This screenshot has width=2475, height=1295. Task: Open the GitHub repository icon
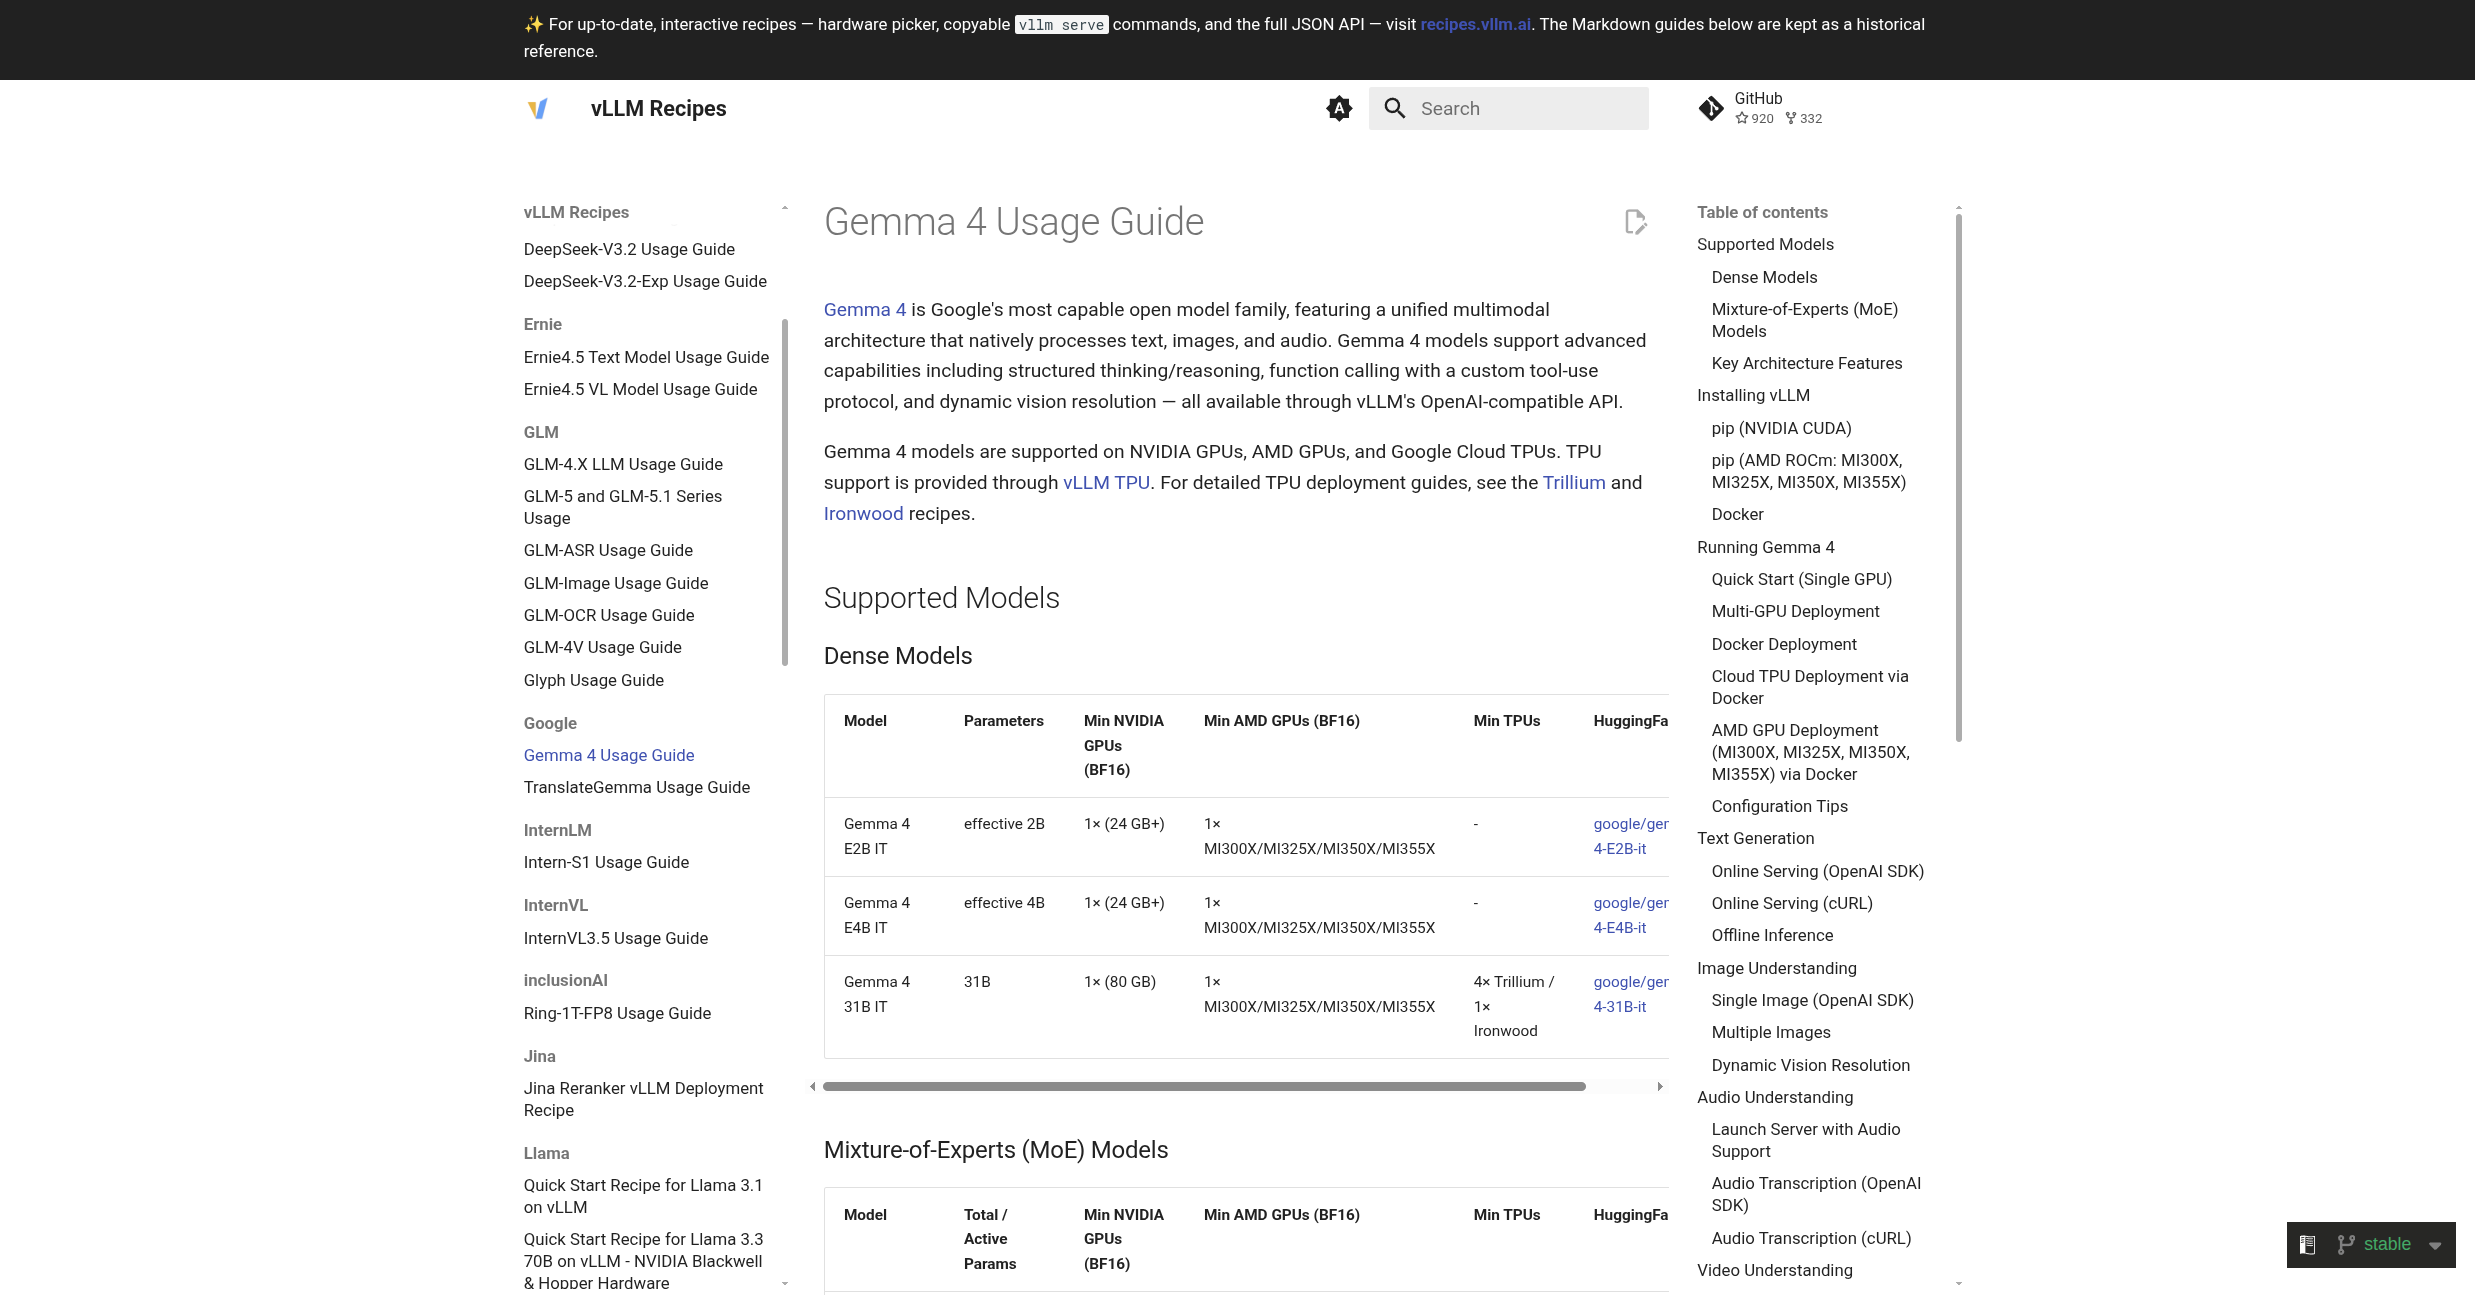pos(1711,108)
